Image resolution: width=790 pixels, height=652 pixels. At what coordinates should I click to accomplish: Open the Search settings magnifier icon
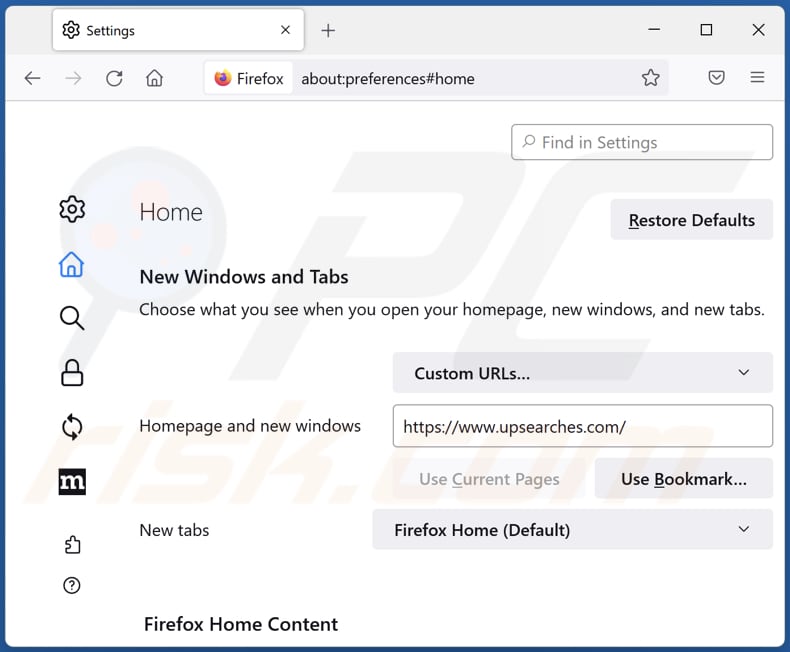72,318
